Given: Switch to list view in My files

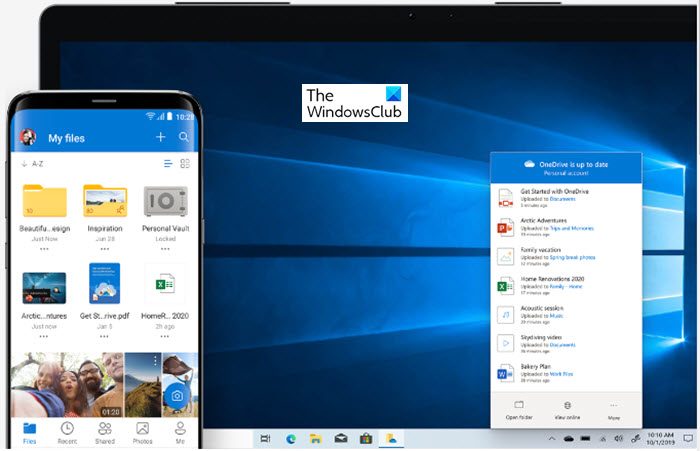Looking at the screenshot, I should coord(168,164).
